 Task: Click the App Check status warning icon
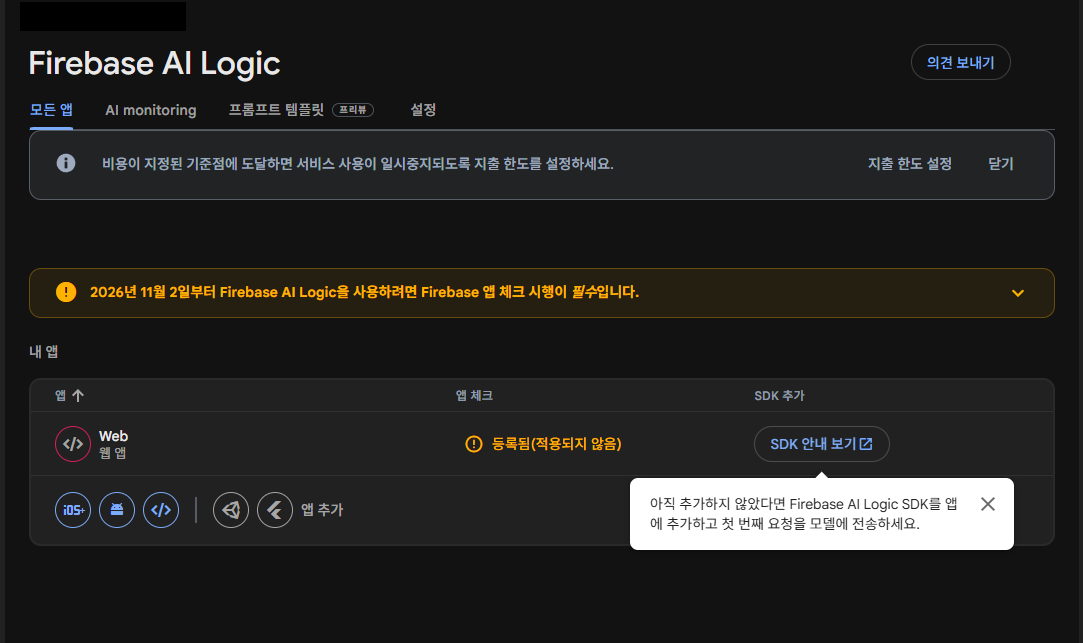point(474,443)
